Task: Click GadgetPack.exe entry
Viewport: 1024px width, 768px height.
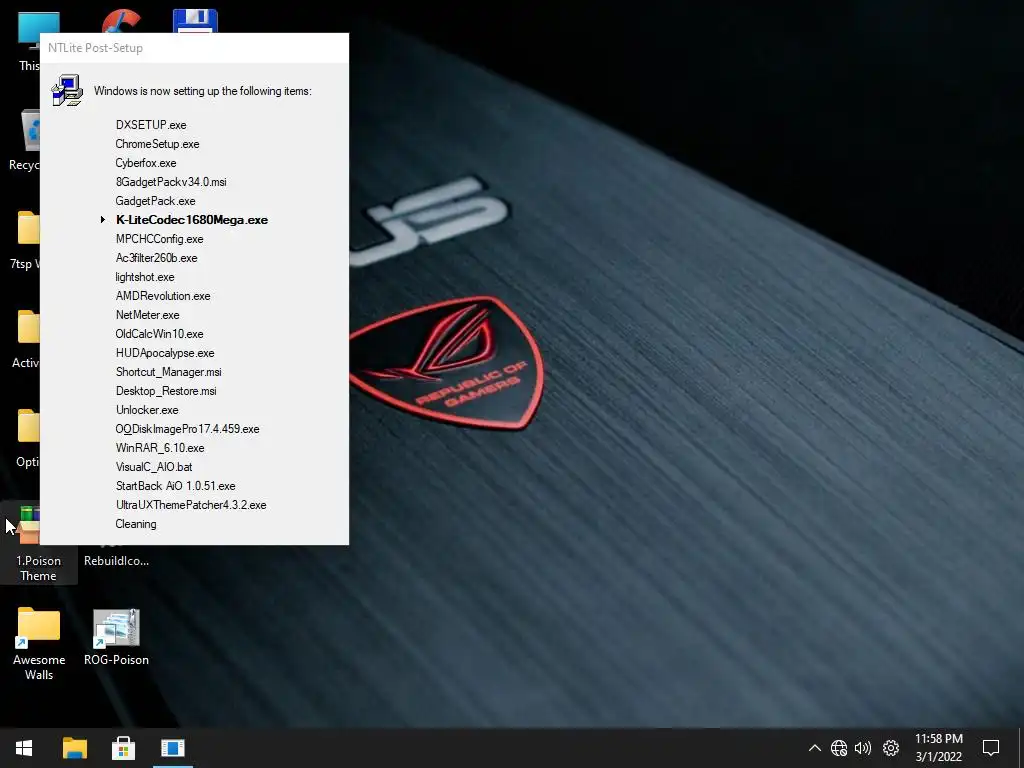Action: click(x=155, y=200)
